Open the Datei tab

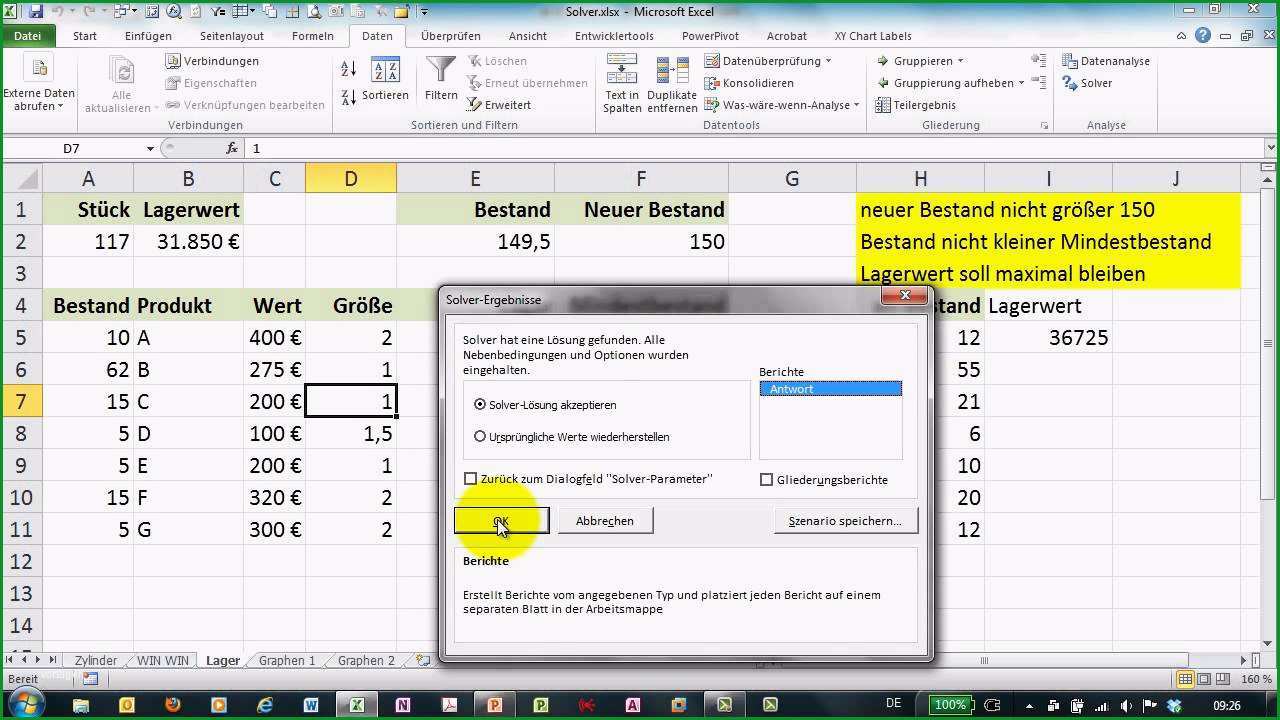[x=28, y=36]
